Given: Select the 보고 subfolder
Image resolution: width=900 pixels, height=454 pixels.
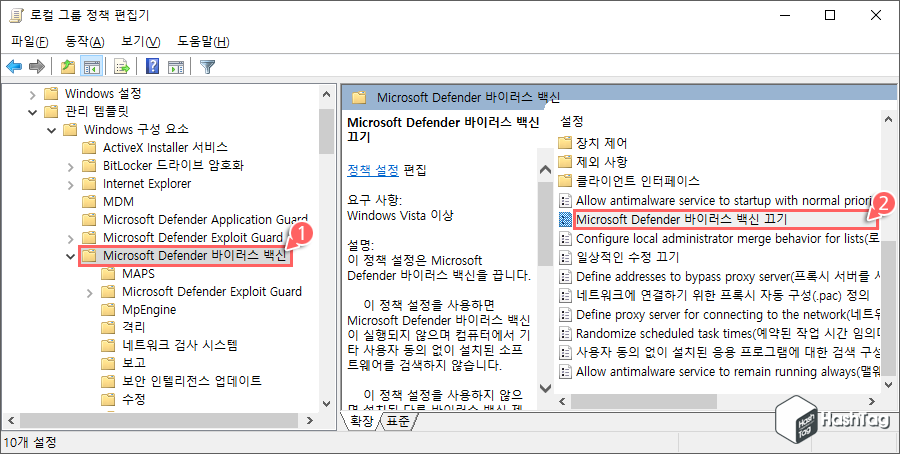Looking at the screenshot, I should click(x=134, y=363).
